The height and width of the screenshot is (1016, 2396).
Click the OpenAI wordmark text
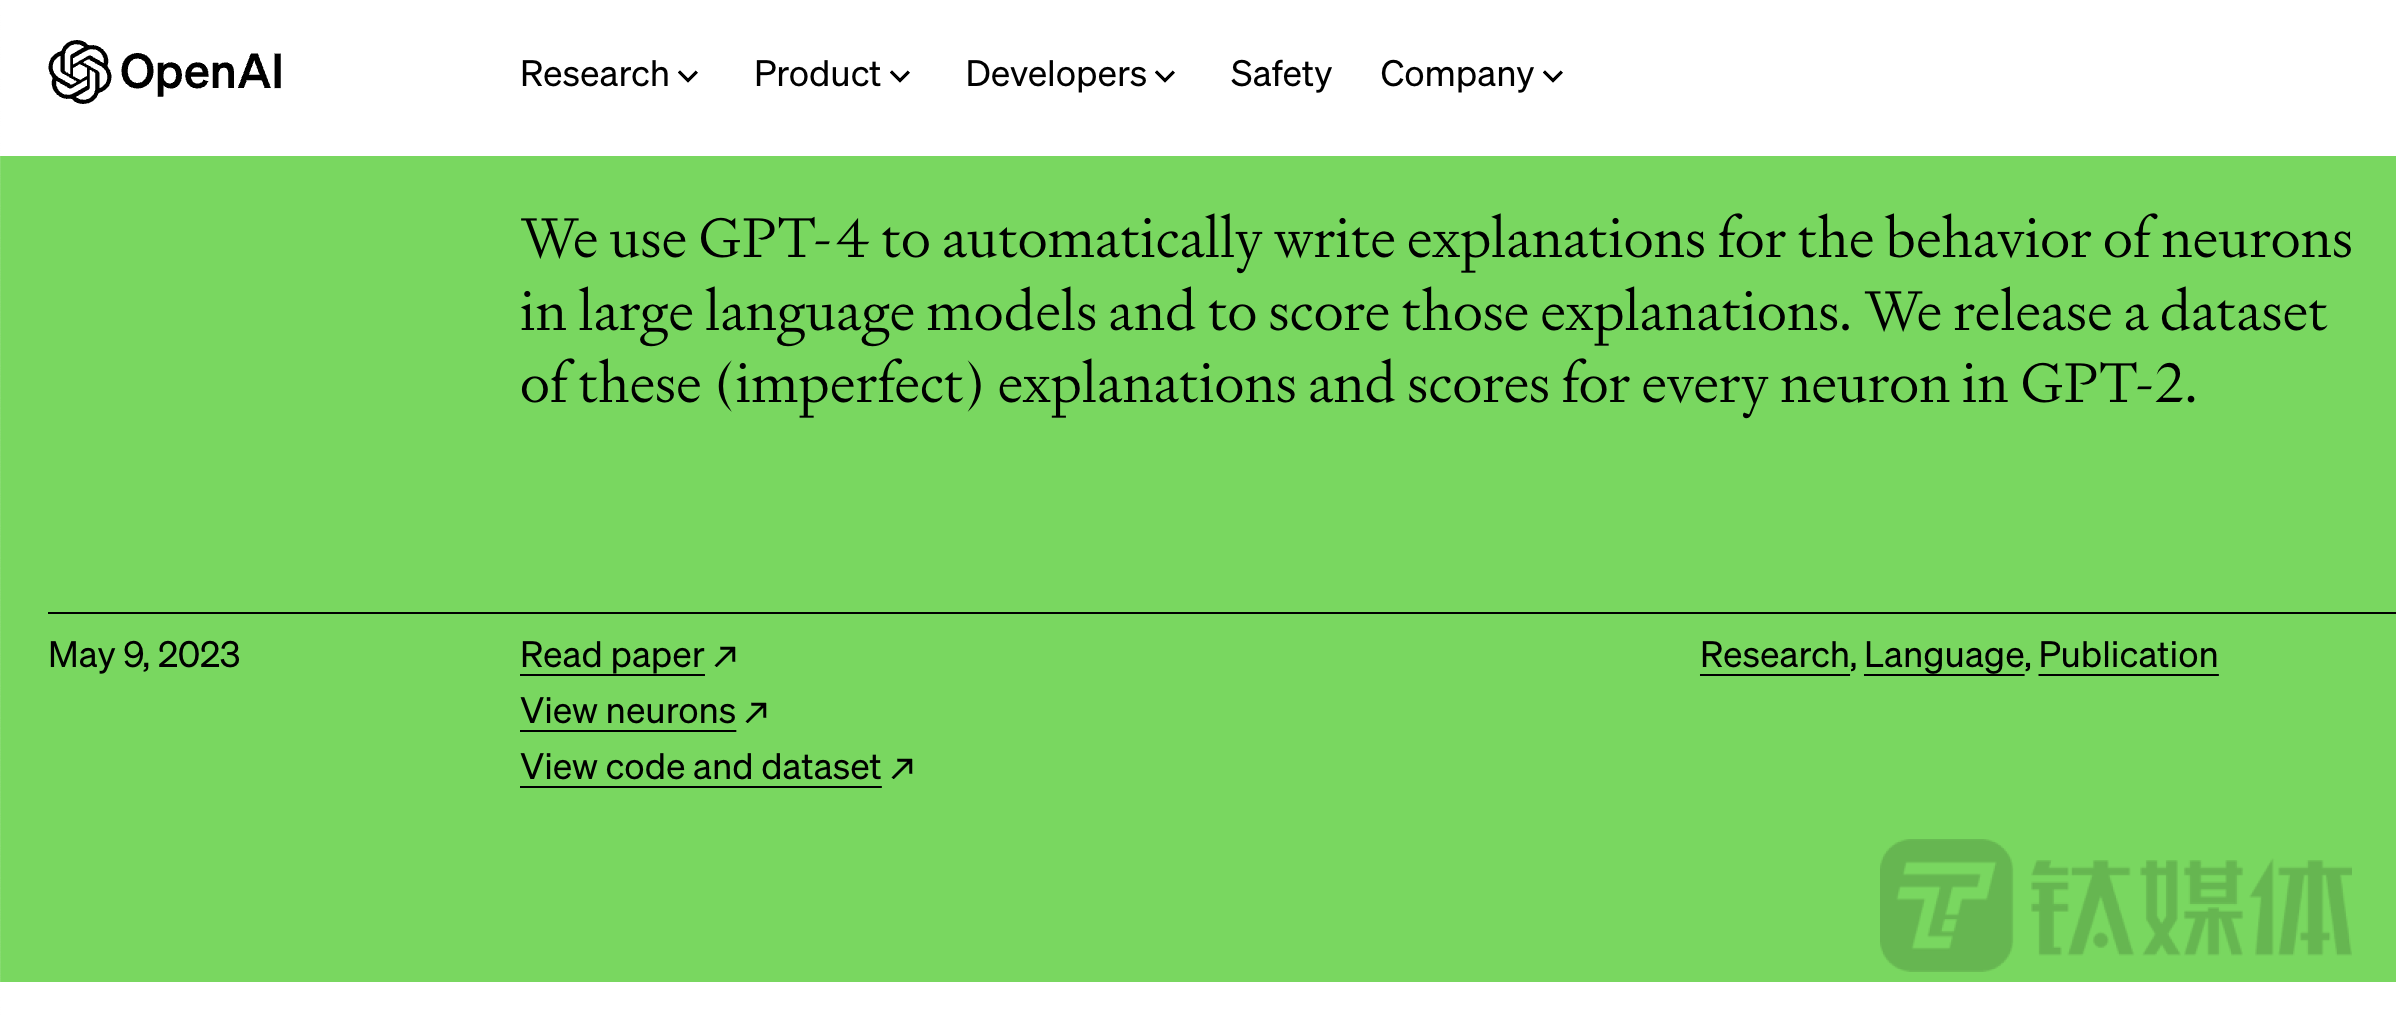(201, 72)
